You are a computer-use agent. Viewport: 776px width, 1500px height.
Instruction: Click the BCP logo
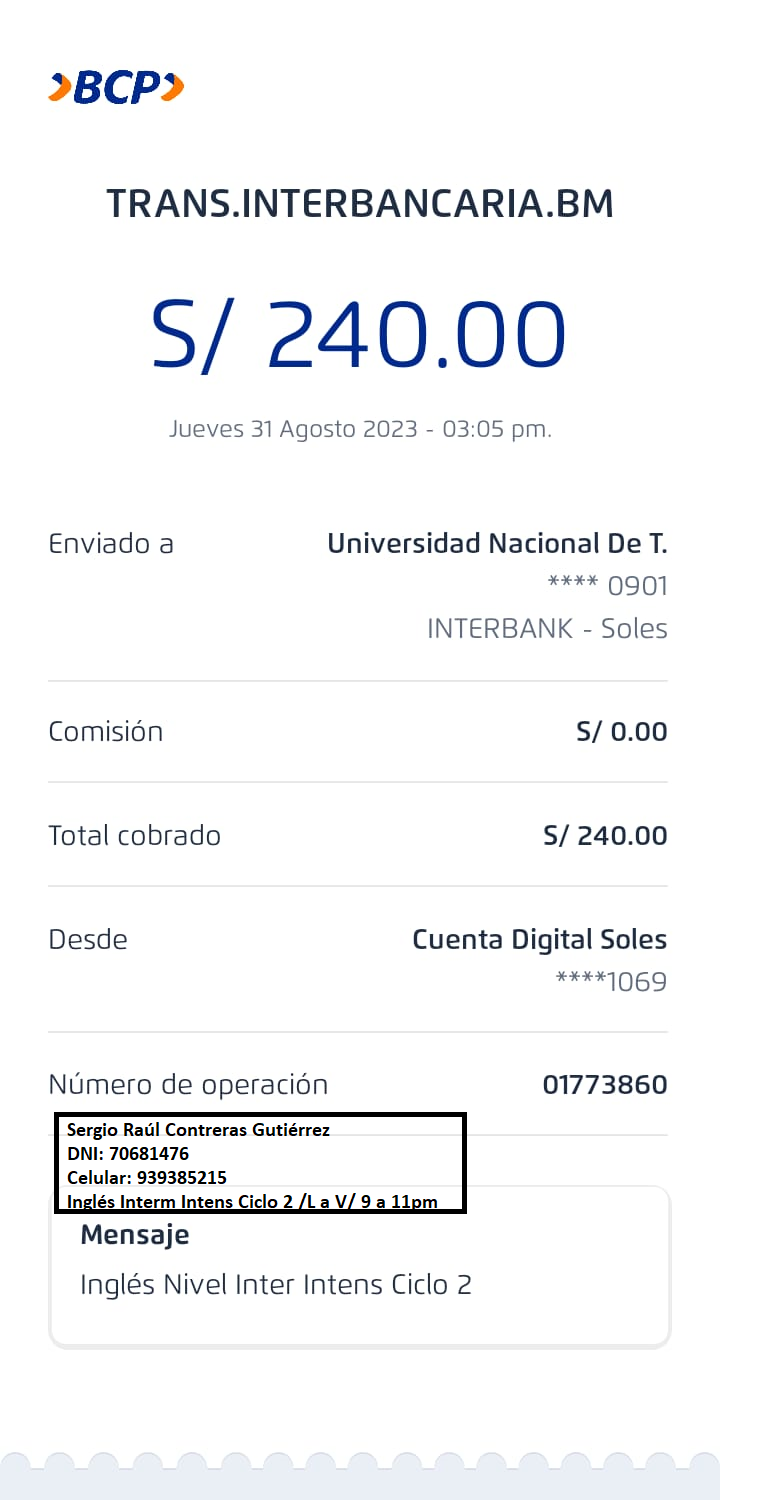tap(116, 88)
